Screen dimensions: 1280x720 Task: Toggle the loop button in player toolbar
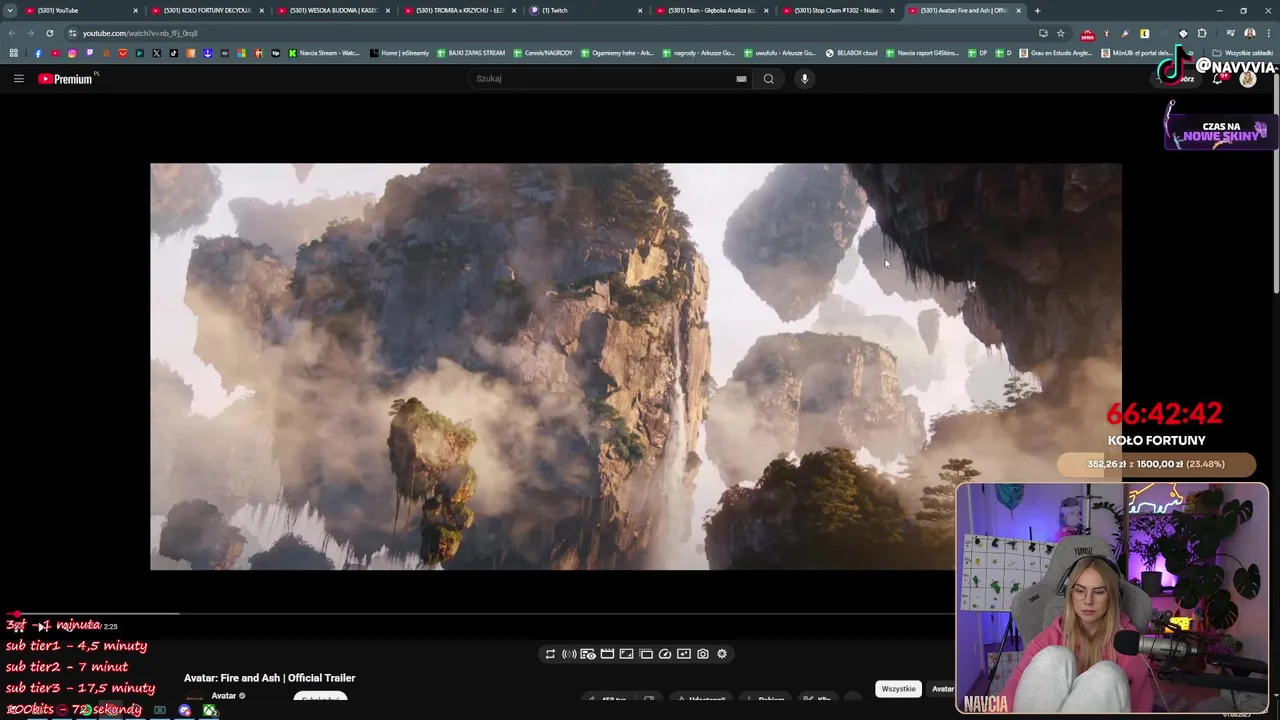(550, 654)
